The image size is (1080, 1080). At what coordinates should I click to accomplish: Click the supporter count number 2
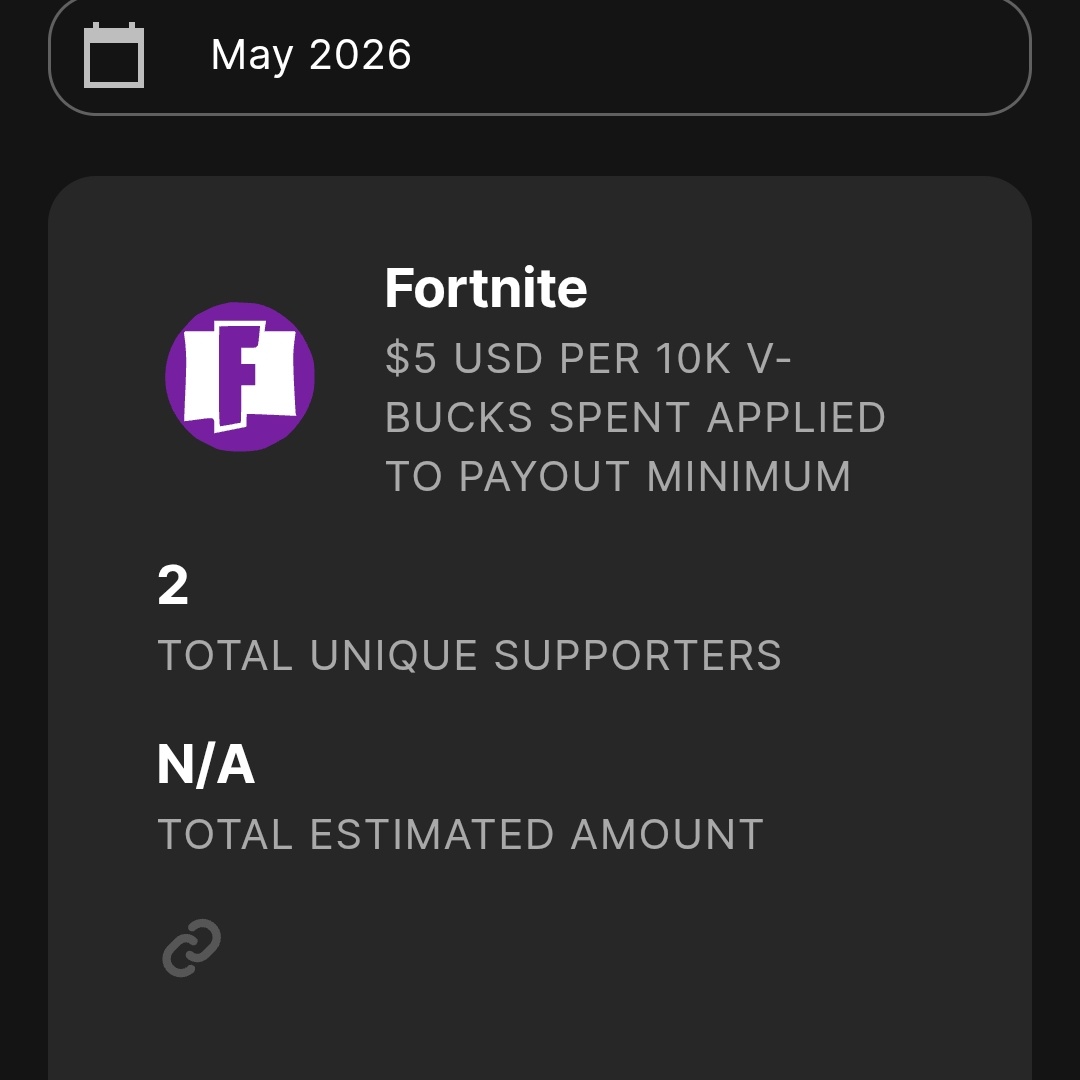[x=173, y=585]
